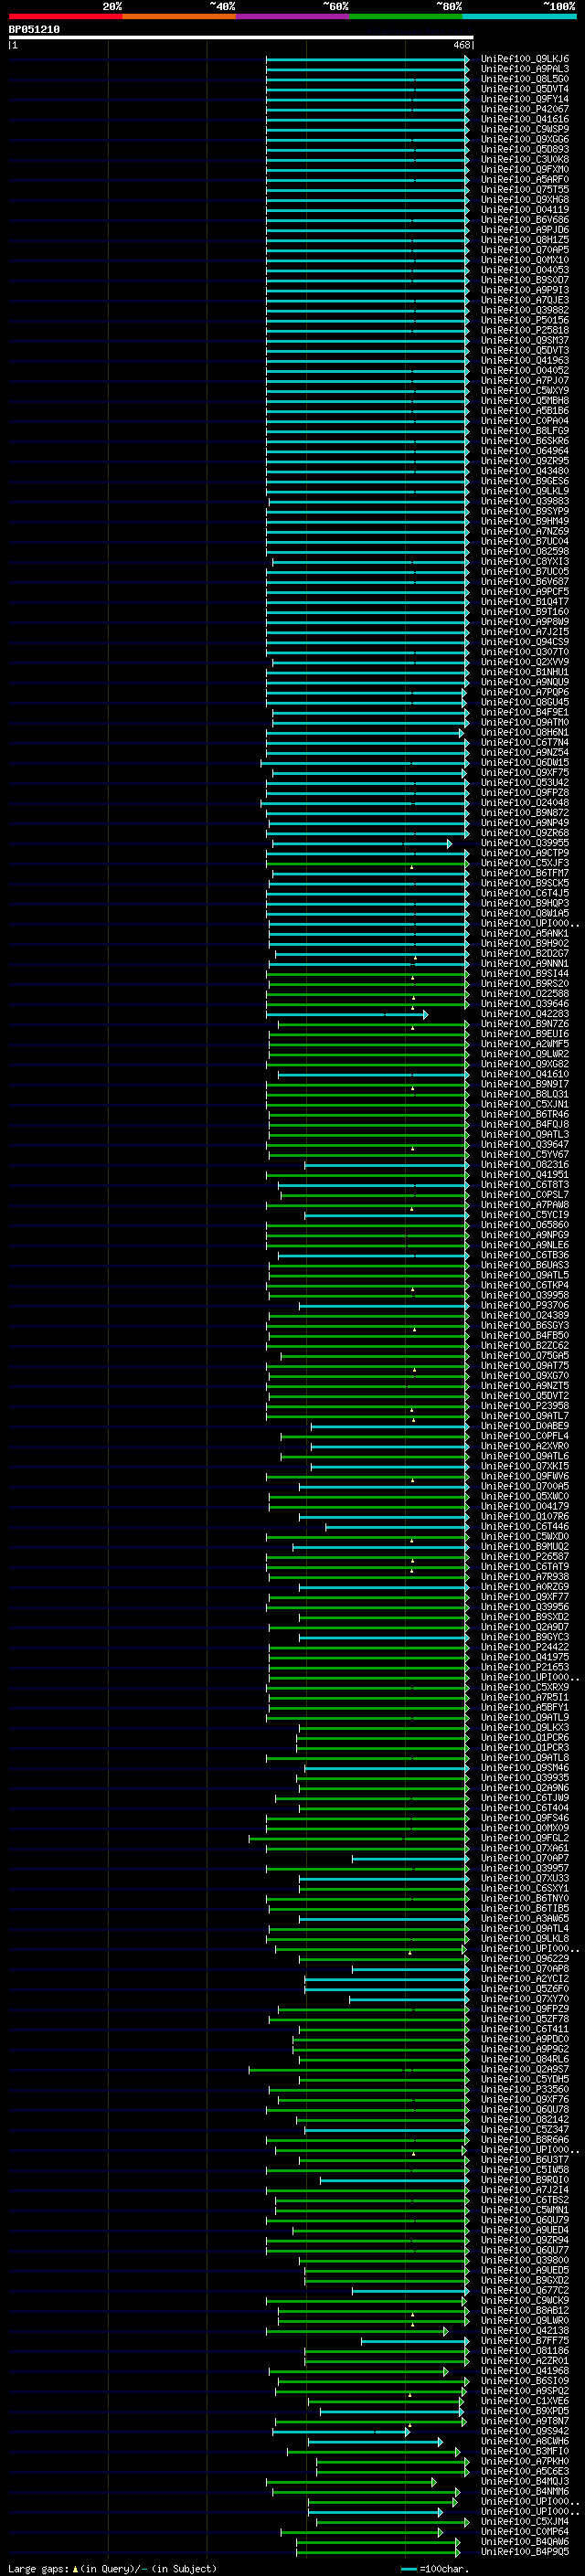This screenshot has width=585, height=2576.
Task: Select hit UniRef100_Q75T55
Action: [525, 190]
